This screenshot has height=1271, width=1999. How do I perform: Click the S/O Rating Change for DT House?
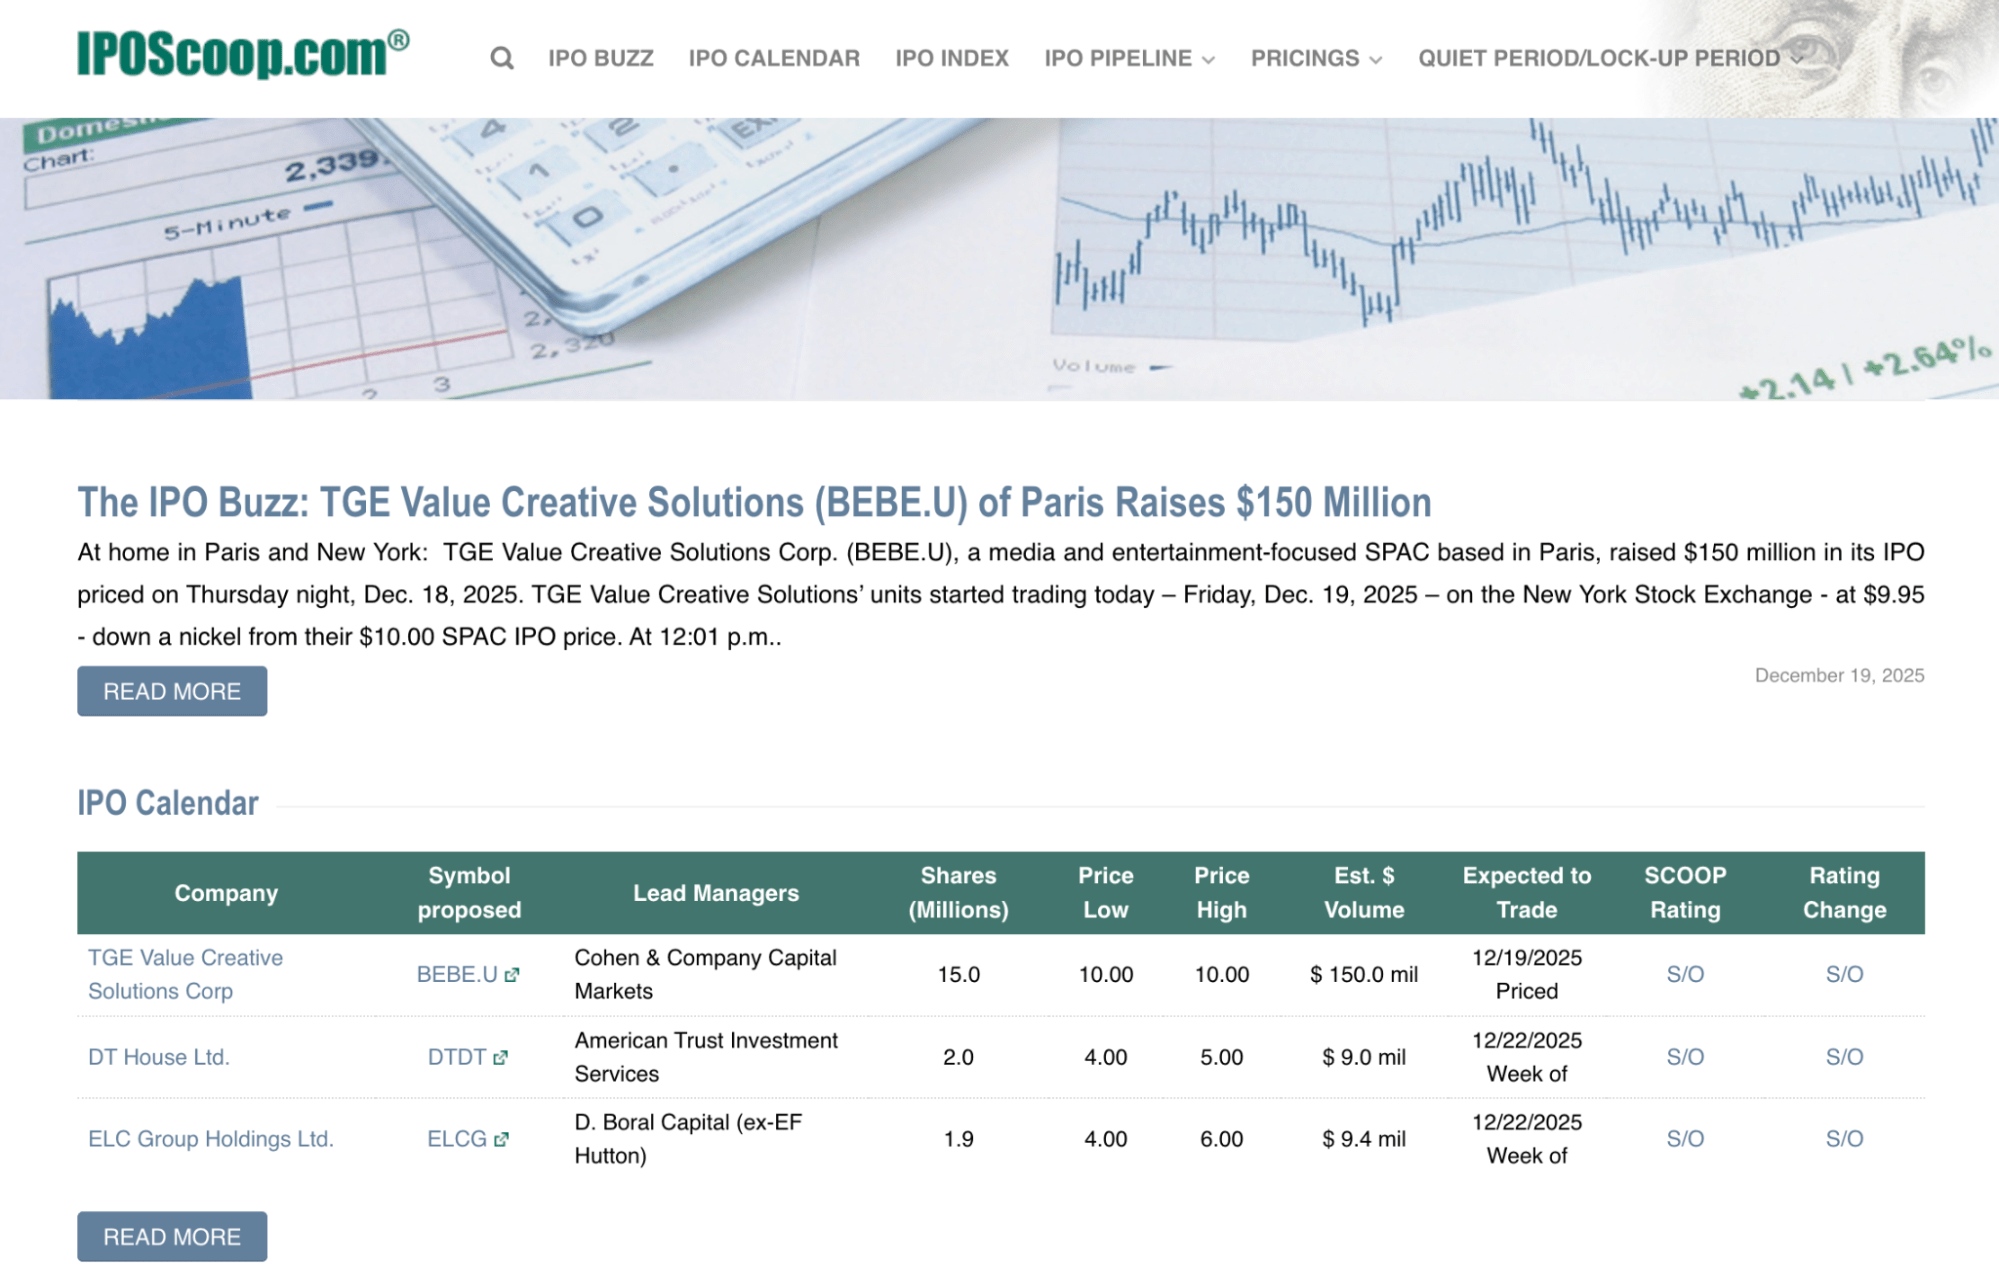coord(1845,1056)
